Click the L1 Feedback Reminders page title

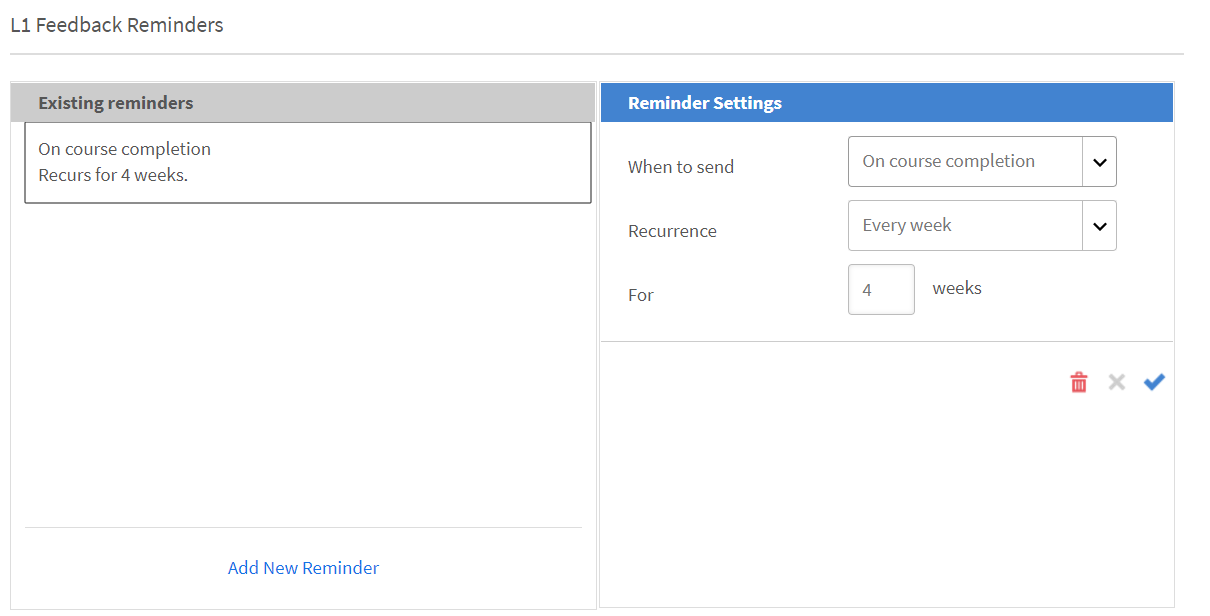(x=117, y=25)
